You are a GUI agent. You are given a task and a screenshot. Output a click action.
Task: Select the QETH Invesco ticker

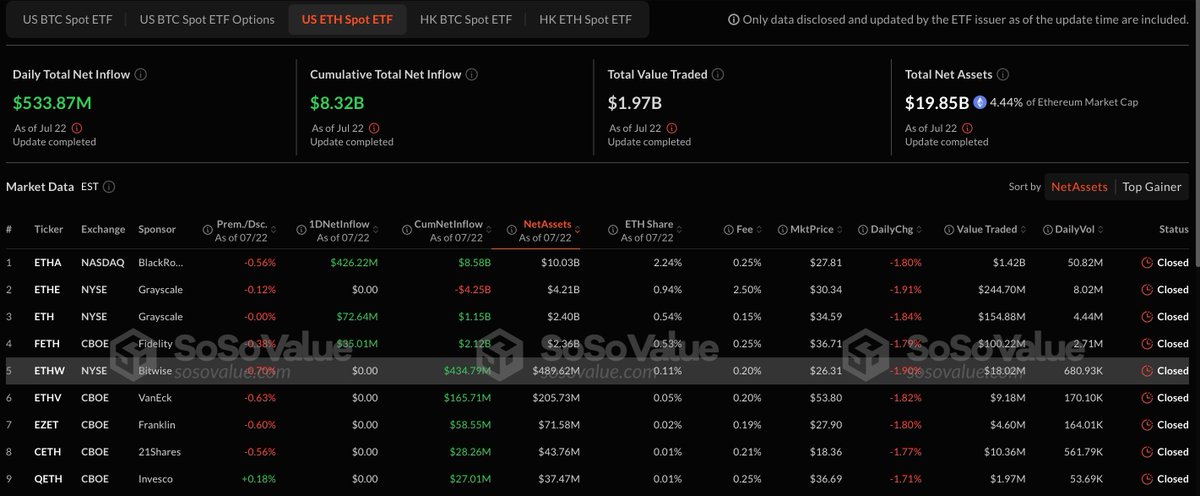[48, 478]
